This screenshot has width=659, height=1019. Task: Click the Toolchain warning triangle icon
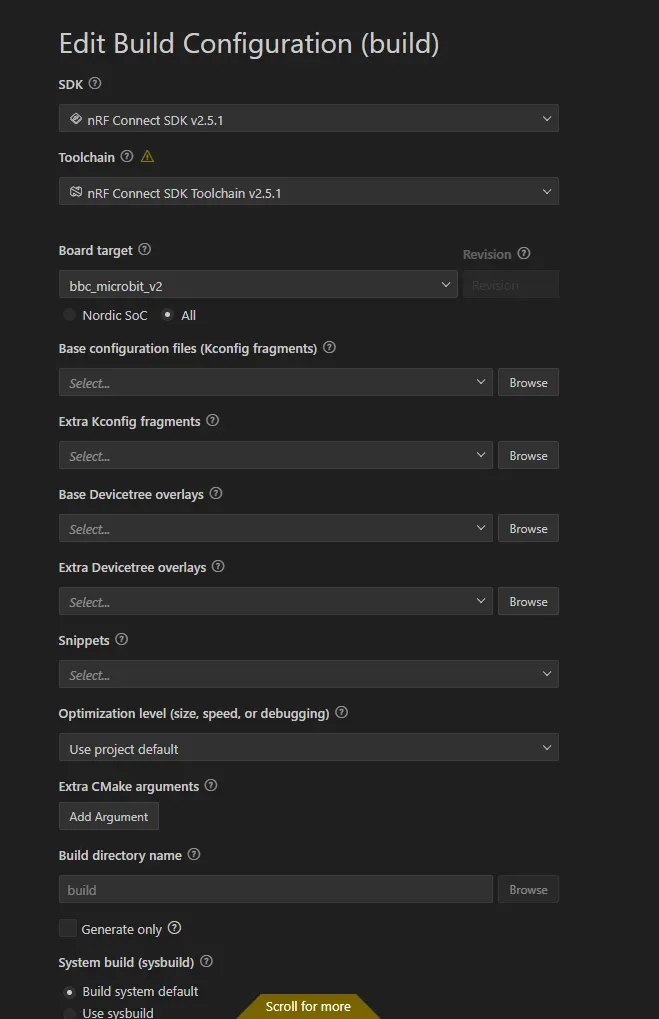click(148, 157)
